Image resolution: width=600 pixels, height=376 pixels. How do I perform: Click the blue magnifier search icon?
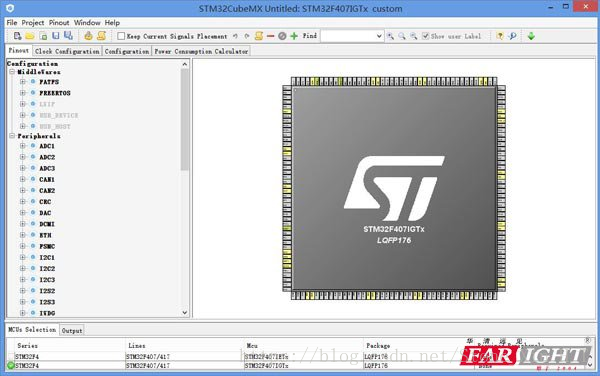(x=512, y=36)
